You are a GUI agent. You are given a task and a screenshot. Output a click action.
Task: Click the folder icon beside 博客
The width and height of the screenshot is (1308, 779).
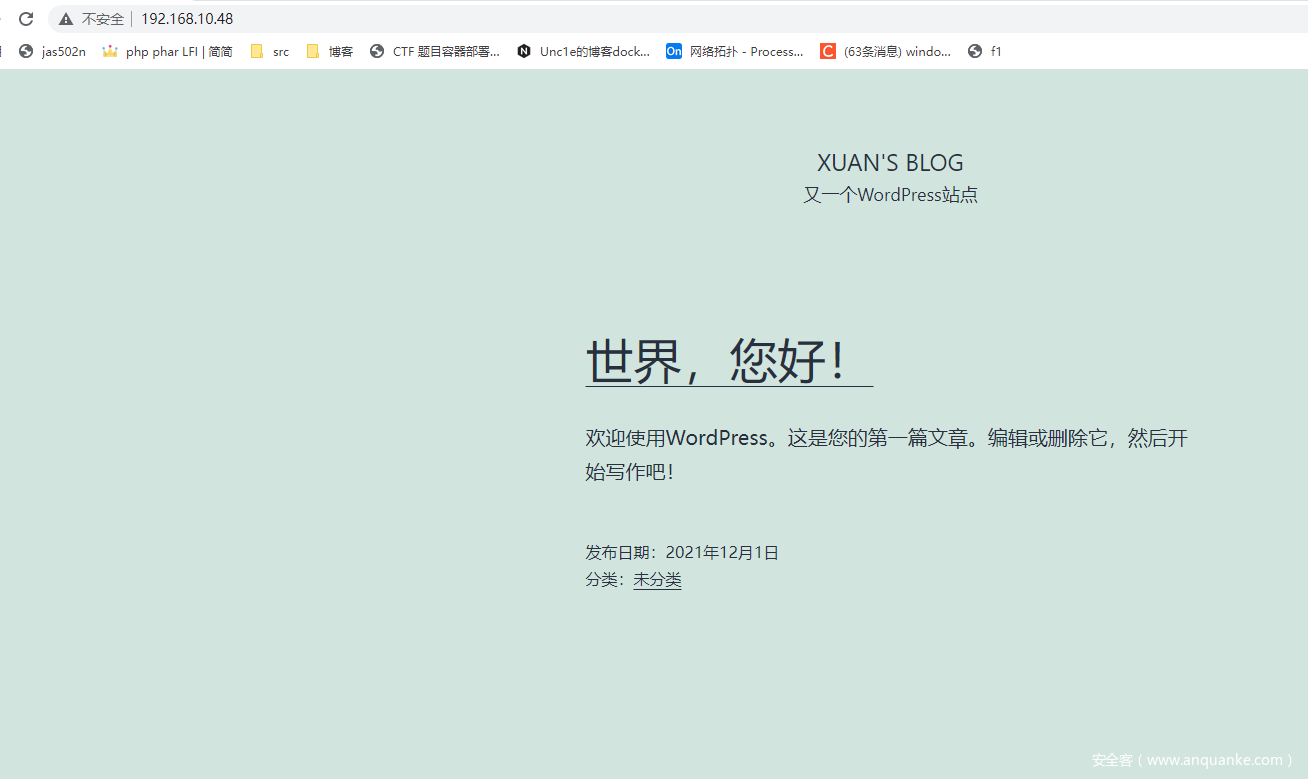(313, 51)
